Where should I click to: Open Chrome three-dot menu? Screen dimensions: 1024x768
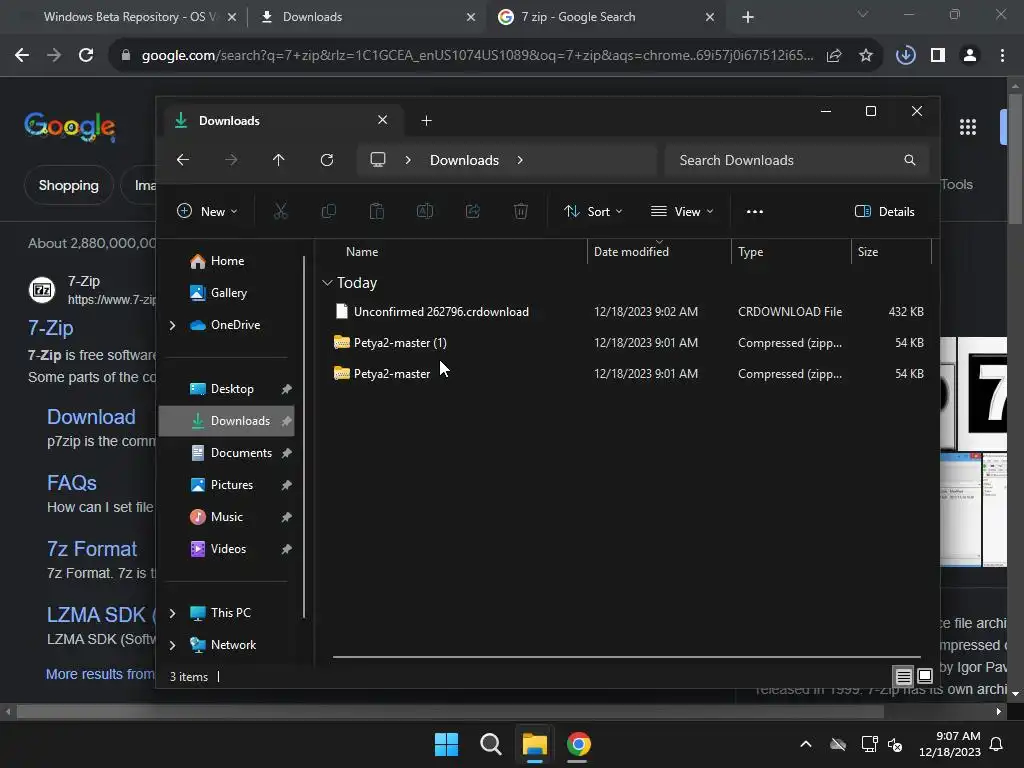click(1002, 56)
